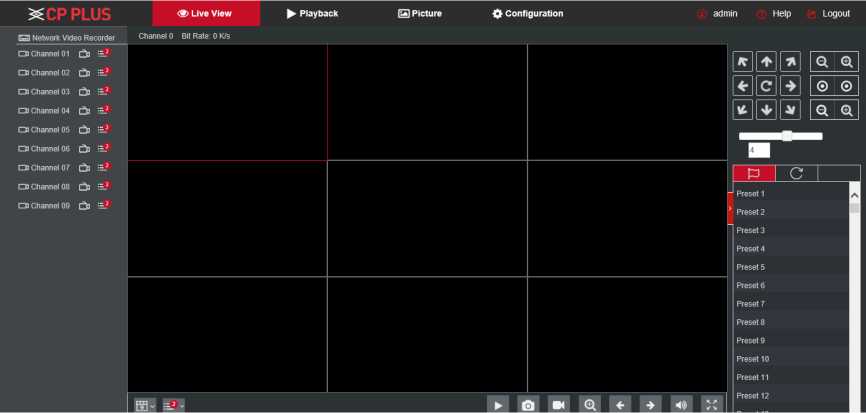This screenshot has height=413, width=866.
Task: Start recording with the video camera icon
Action: [x=559, y=404]
